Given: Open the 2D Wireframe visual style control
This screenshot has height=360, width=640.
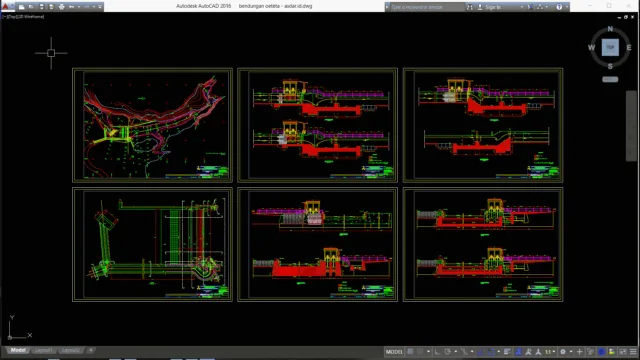Looking at the screenshot, I should [x=31, y=17].
